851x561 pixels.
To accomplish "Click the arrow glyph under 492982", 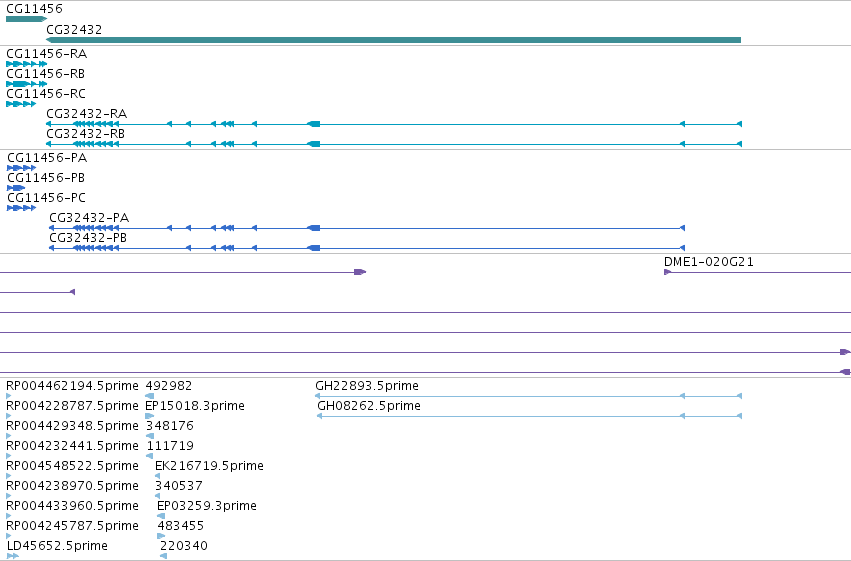I will tap(149, 396).
